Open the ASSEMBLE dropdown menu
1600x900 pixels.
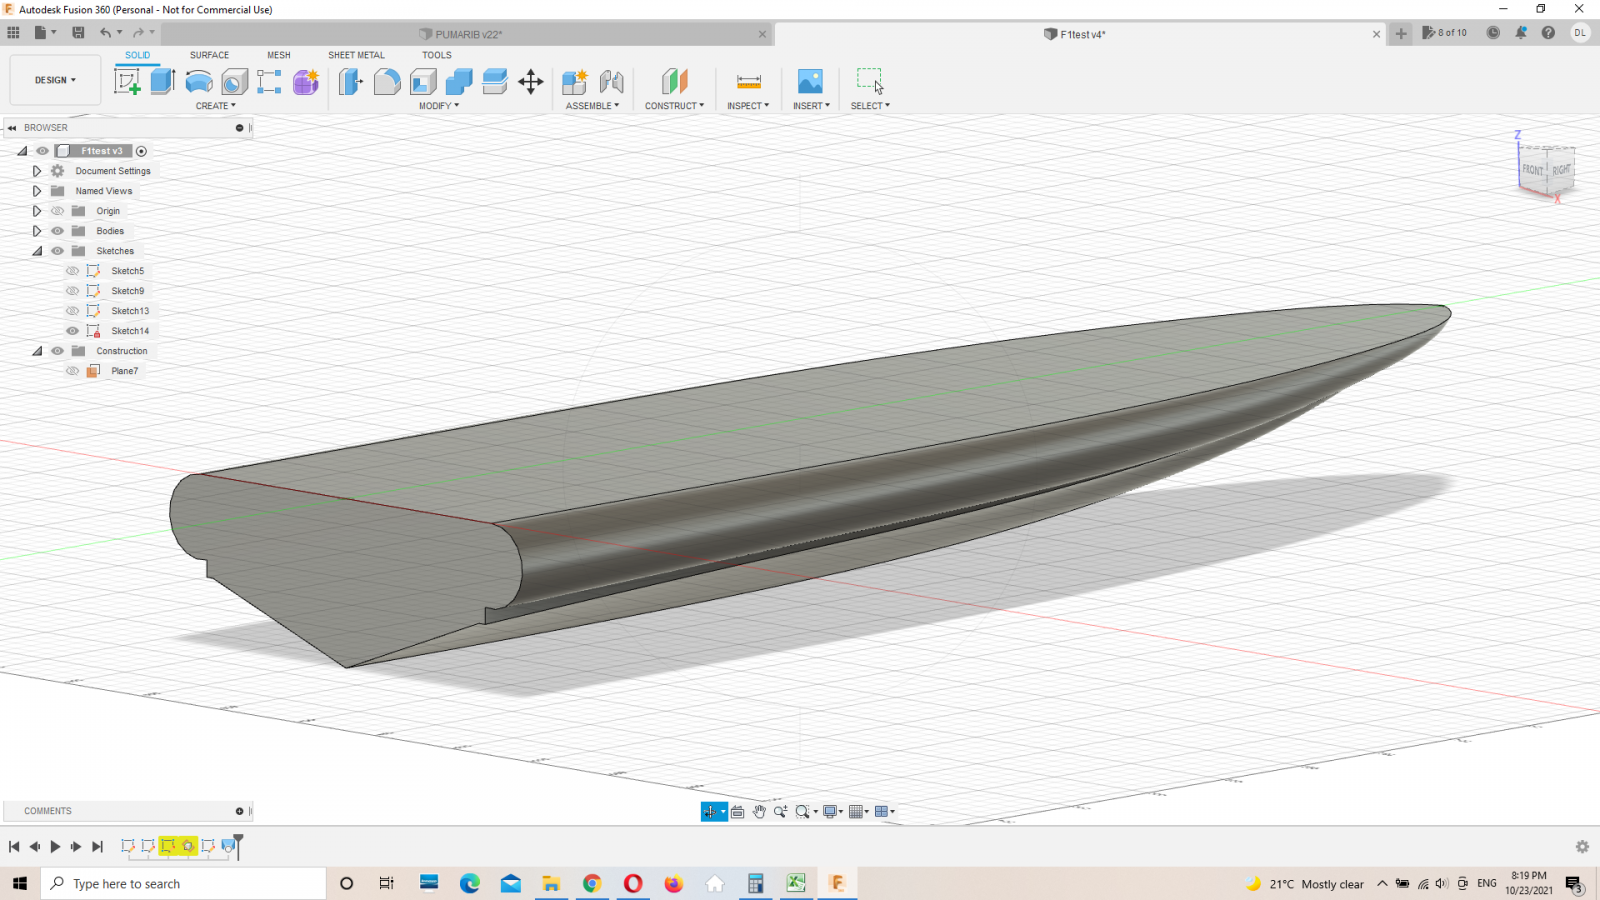(x=592, y=106)
